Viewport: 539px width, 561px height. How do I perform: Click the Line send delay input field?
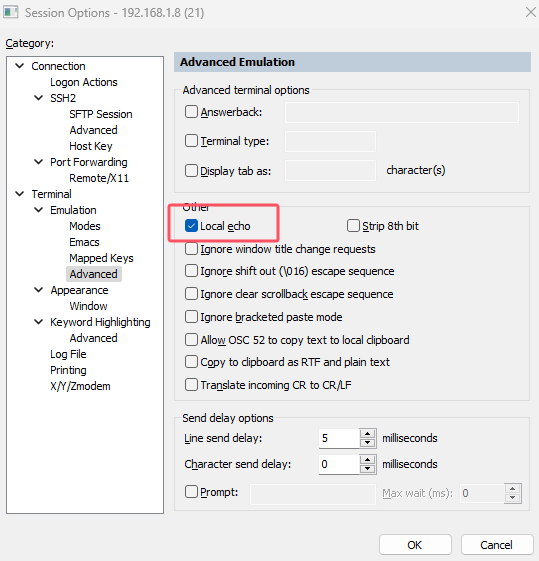coord(339,438)
